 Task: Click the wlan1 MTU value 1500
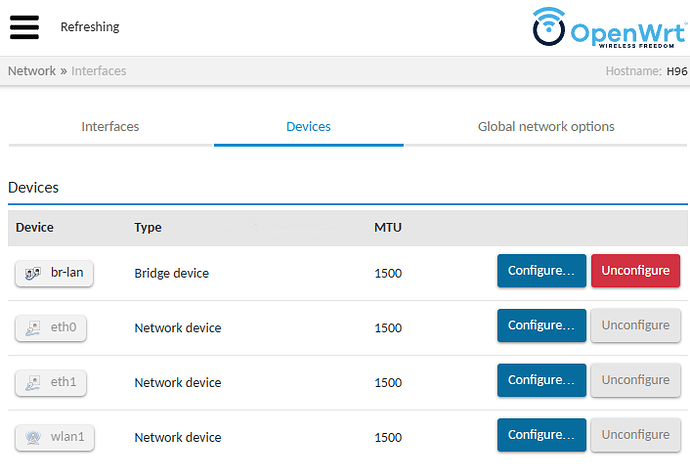388,438
